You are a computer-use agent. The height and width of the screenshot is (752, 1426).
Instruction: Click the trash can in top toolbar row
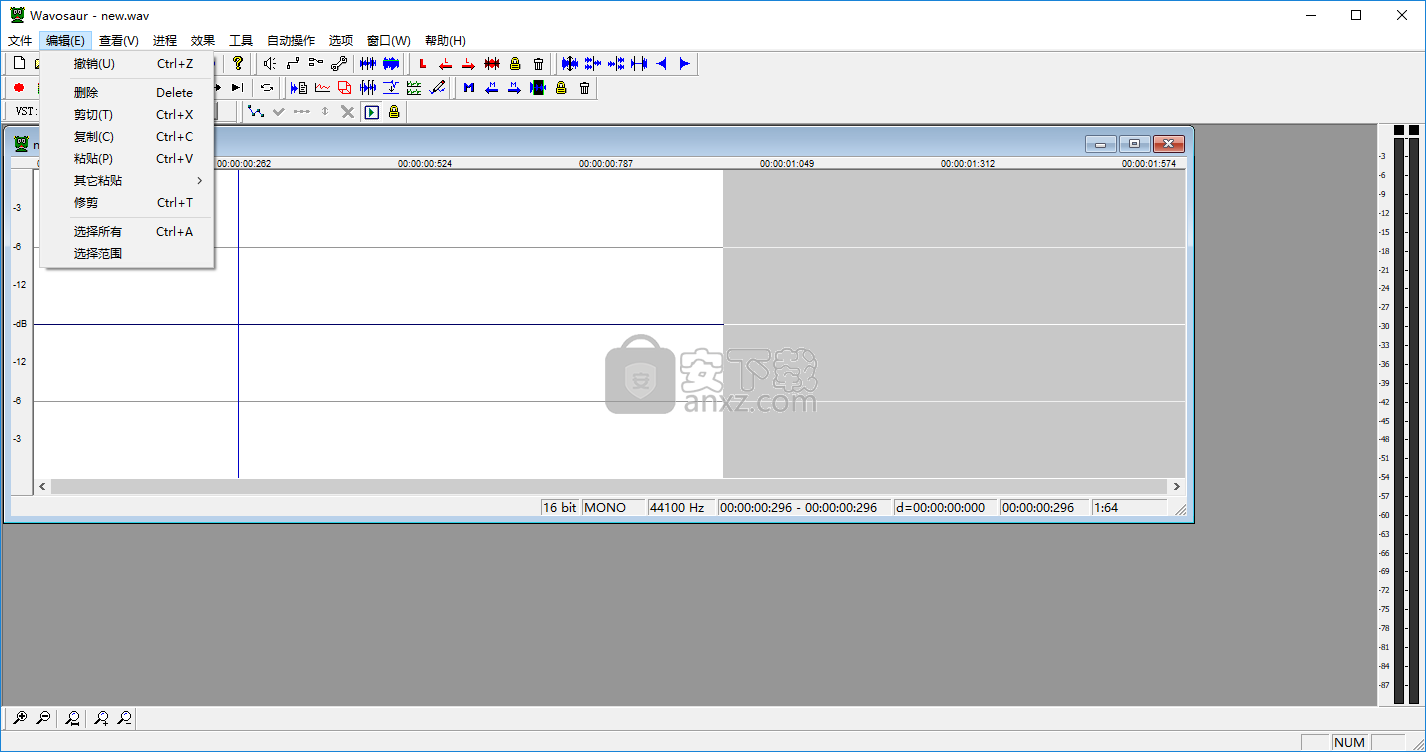(538, 63)
